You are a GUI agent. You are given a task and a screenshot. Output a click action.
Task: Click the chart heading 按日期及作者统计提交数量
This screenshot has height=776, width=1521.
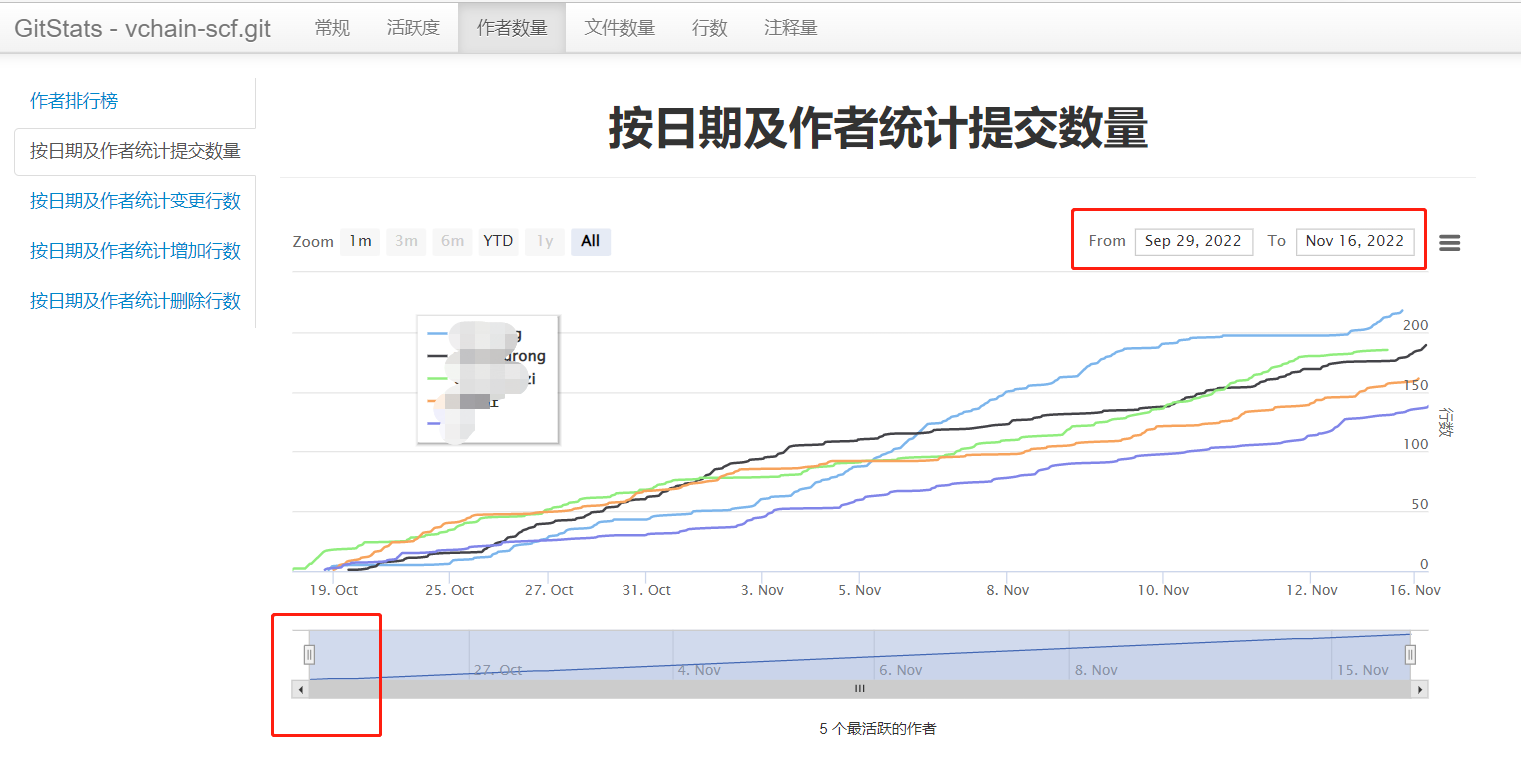pos(878,129)
